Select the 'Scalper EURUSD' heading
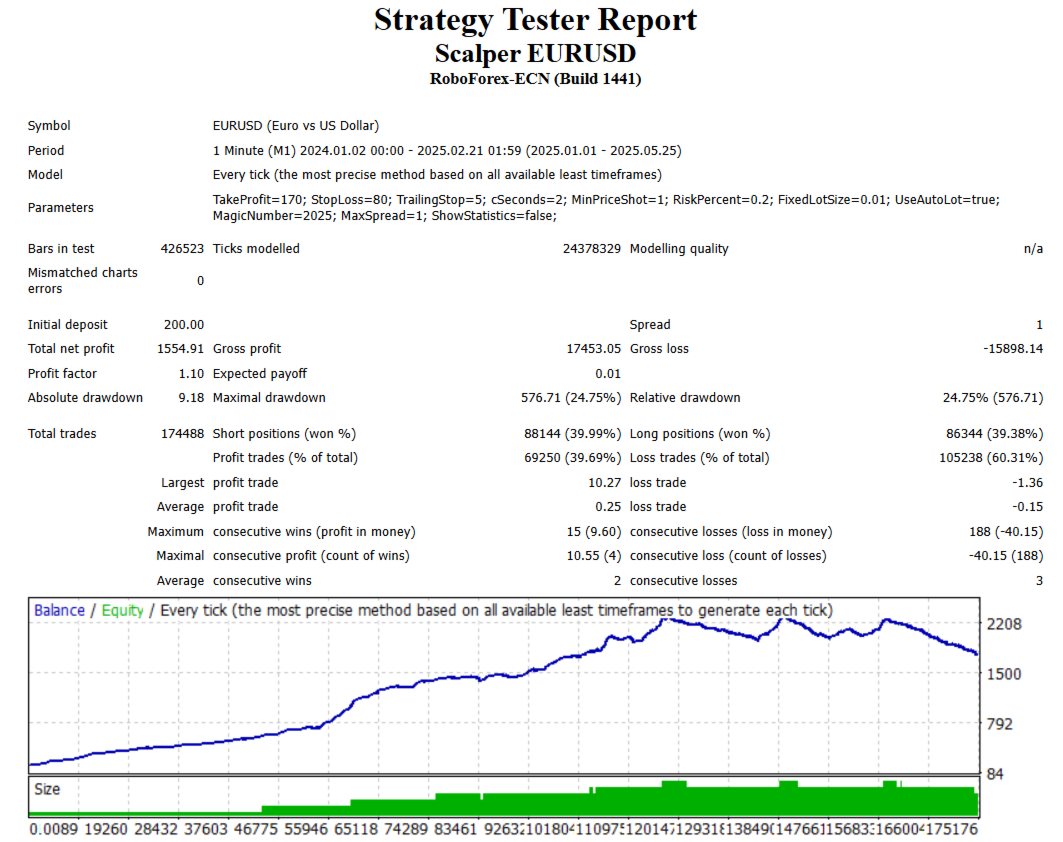1063x842 pixels. [535, 54]
